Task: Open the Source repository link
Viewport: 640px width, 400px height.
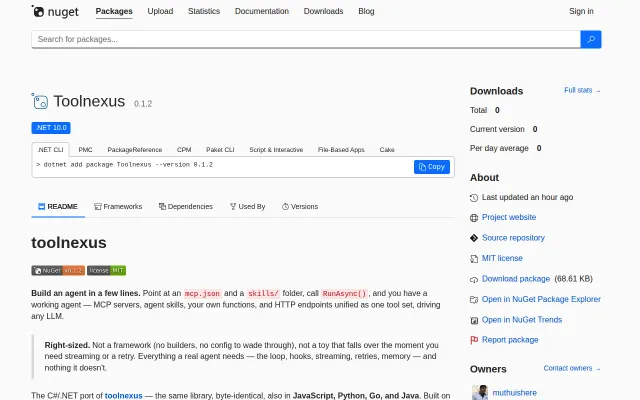Action: (513, 238)
